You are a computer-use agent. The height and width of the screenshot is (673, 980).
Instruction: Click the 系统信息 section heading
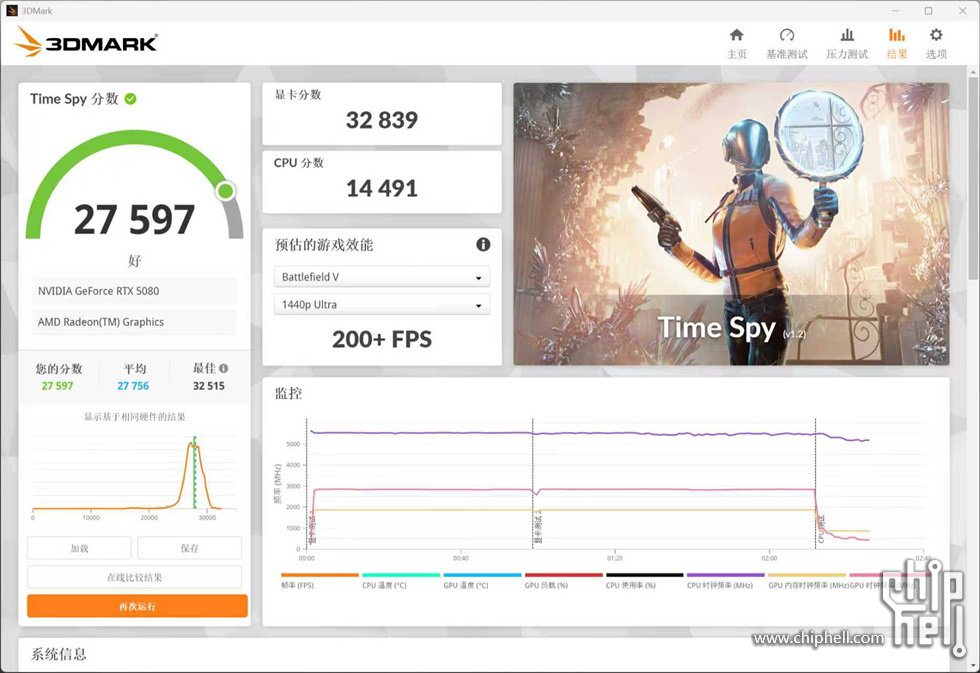[x=59, y=654]
